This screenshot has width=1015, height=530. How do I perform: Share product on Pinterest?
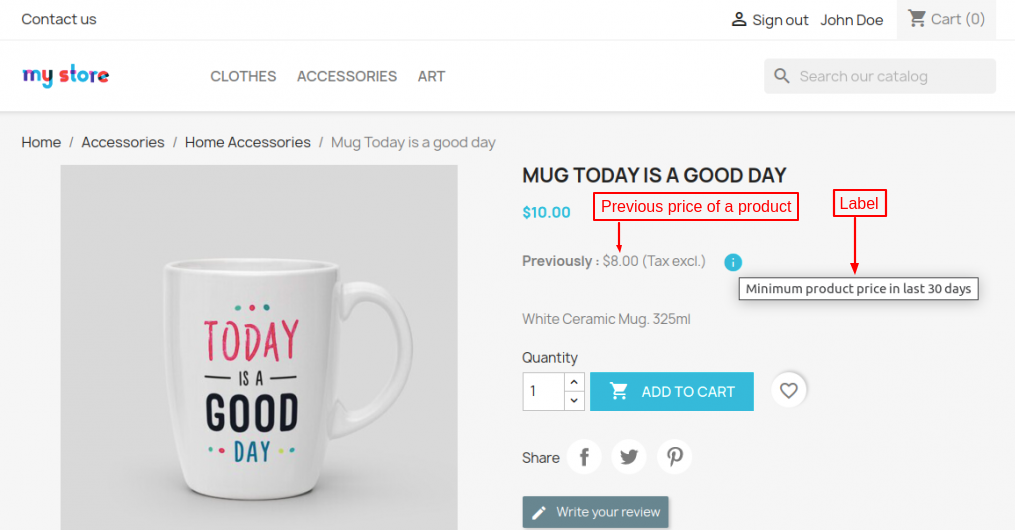pos(675,457)
